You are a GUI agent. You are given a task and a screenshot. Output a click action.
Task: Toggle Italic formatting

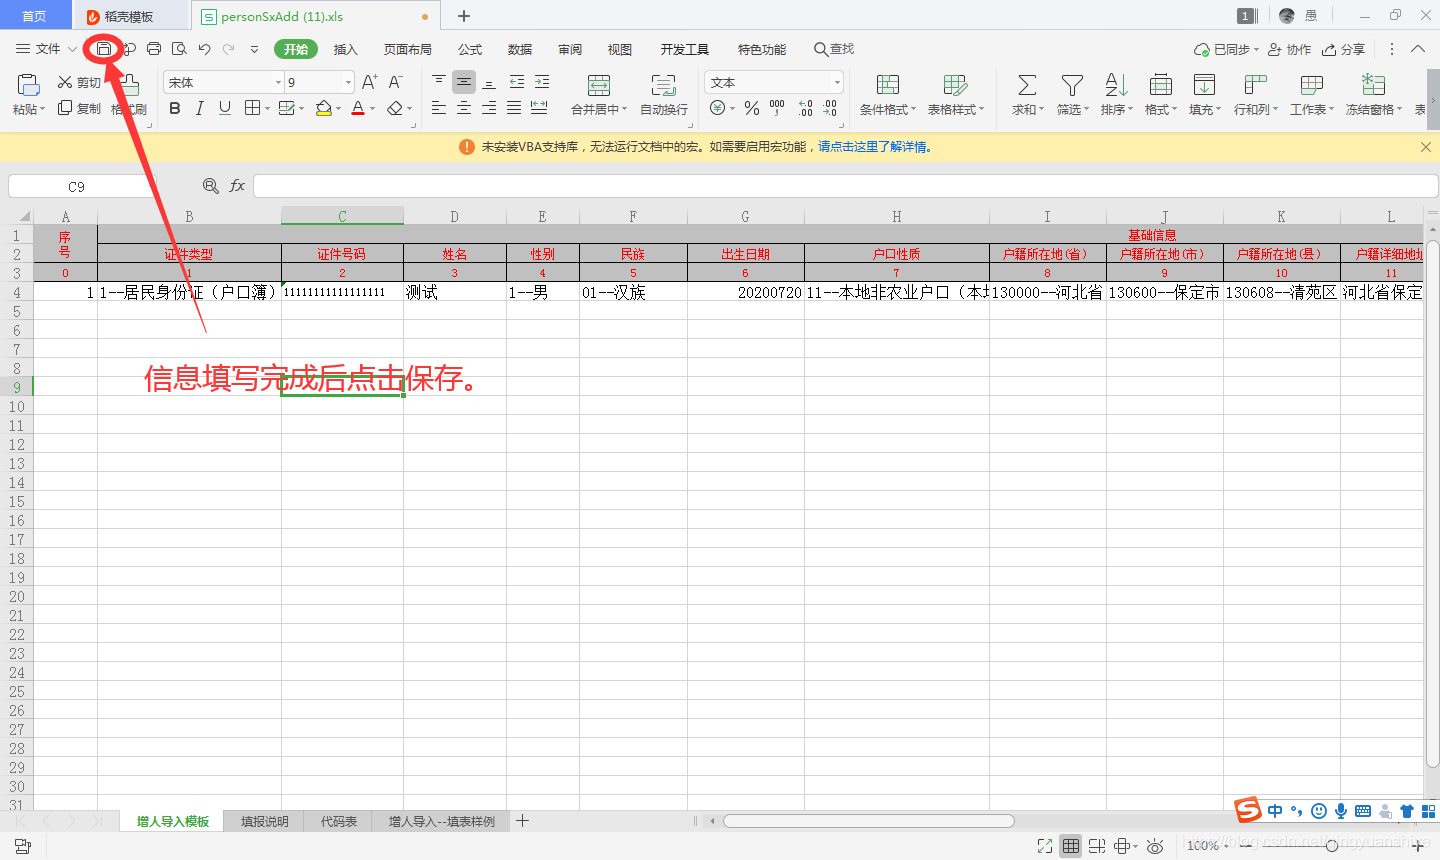(x=200, y=108)
